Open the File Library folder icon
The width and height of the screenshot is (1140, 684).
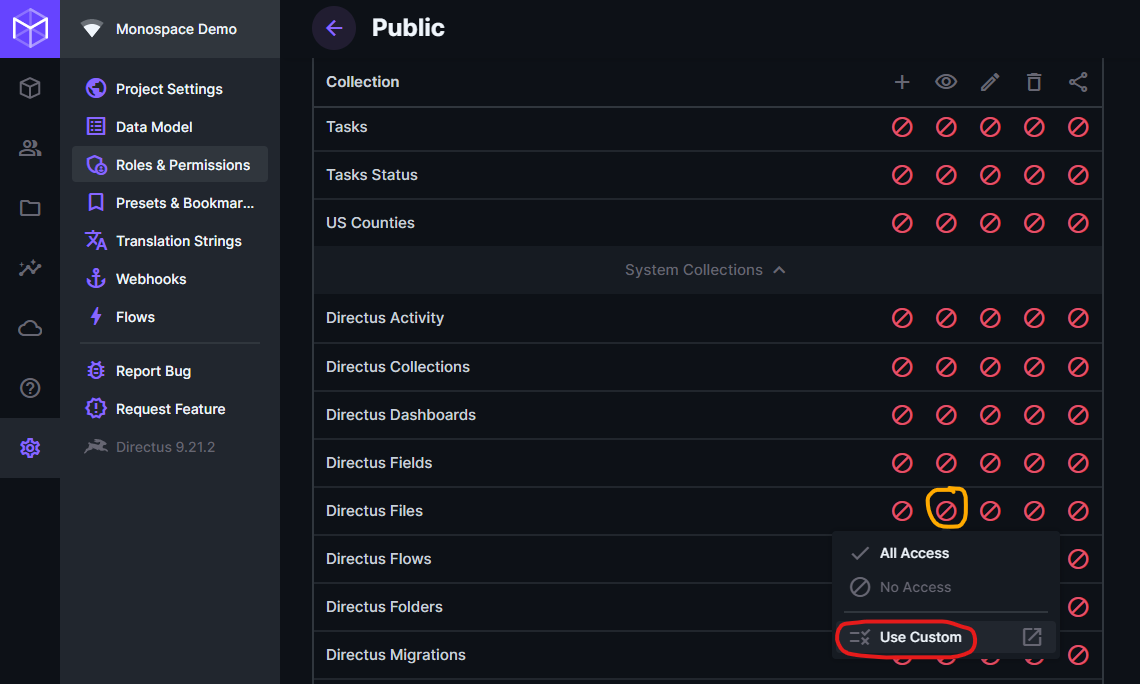(x=30, y=208)
